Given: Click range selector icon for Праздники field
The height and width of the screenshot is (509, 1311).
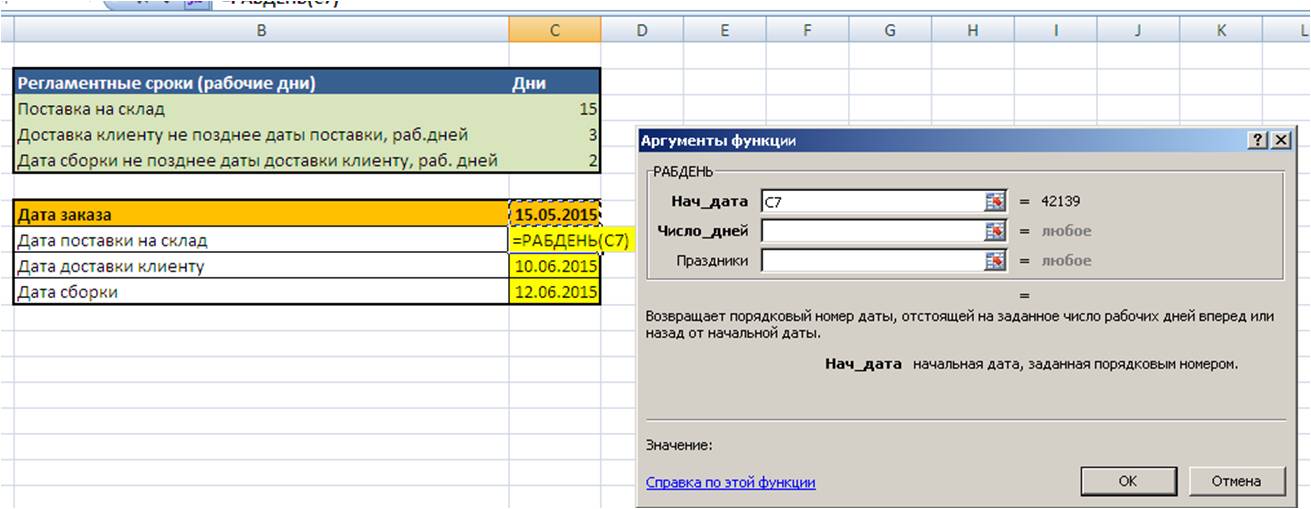Looking at the screenshot, I should pos(994,262).
